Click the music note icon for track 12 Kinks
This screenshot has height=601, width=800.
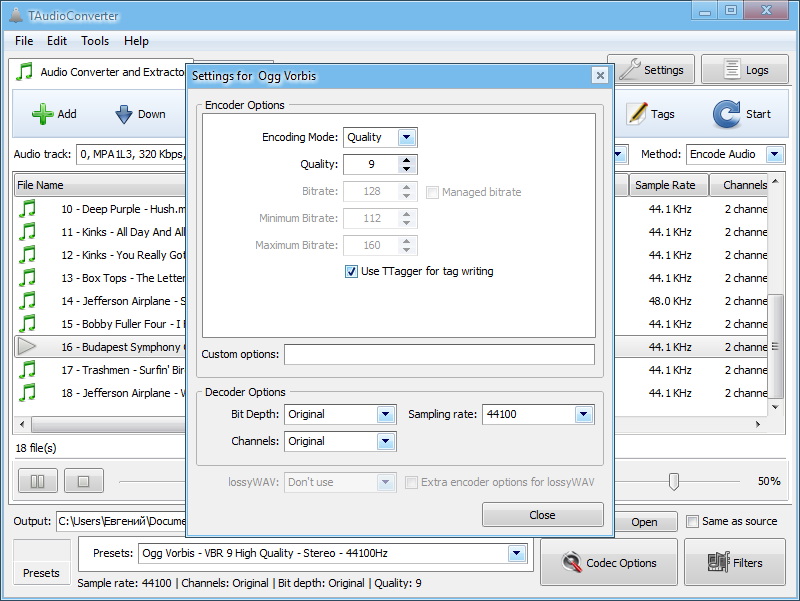[x=28, y=255]
